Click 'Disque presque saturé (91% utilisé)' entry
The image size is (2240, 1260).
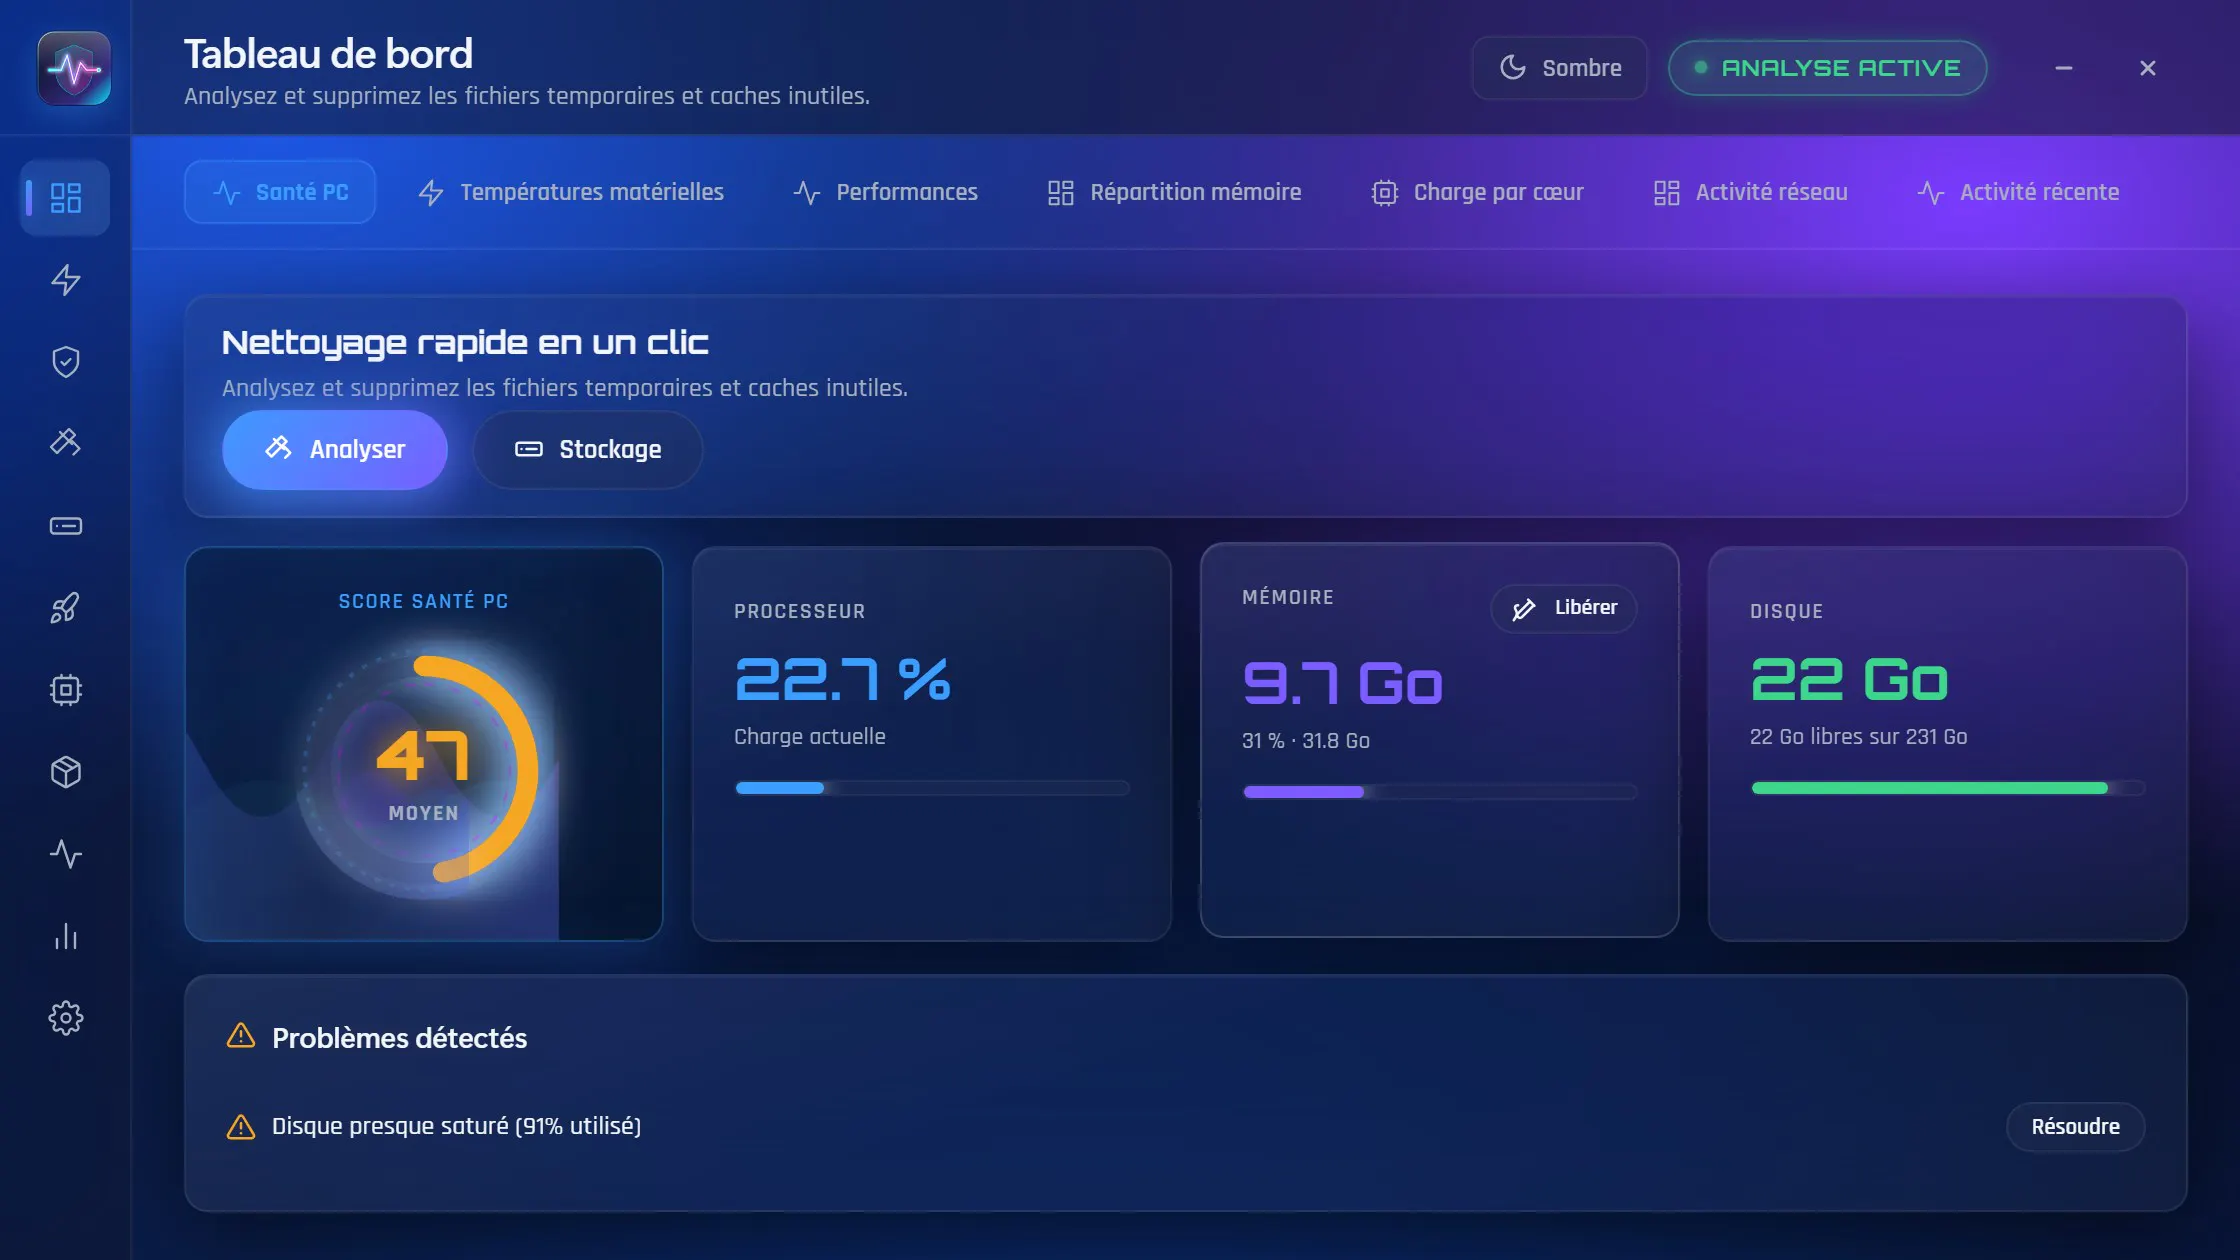(x=456, y=1126)
